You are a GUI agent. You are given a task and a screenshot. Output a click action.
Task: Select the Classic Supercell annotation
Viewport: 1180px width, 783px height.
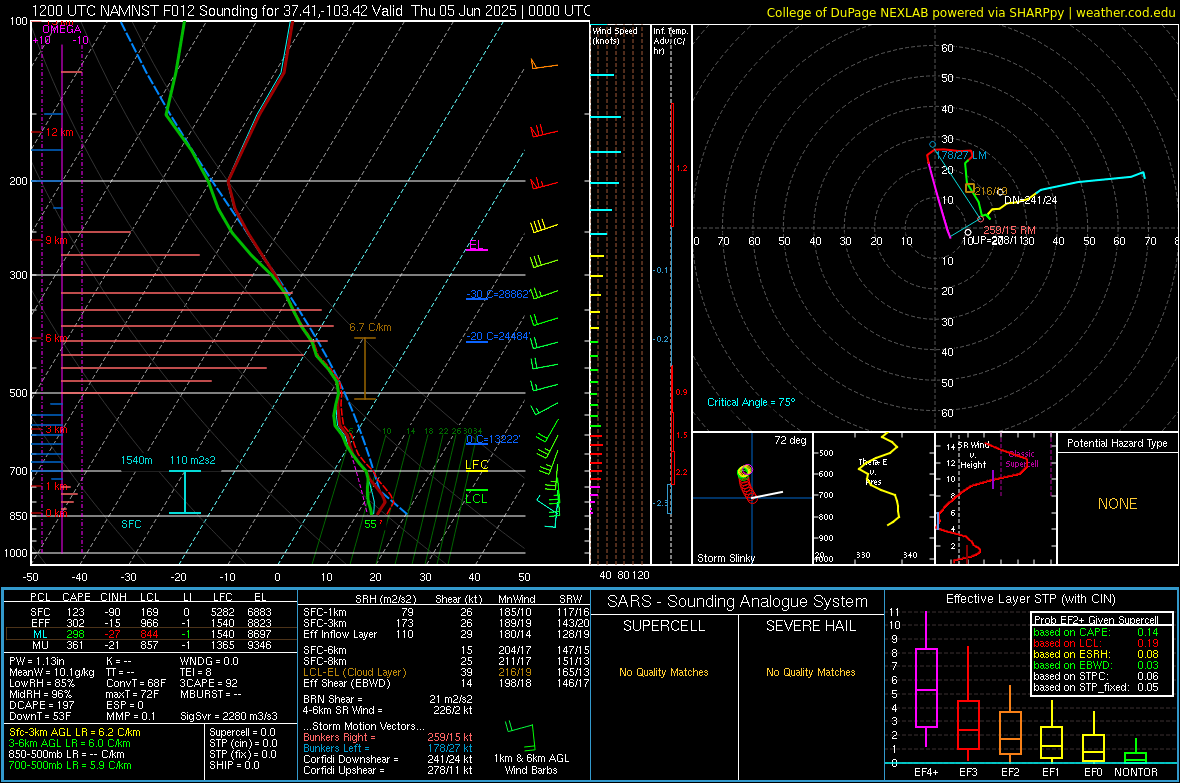(1021, 459)
